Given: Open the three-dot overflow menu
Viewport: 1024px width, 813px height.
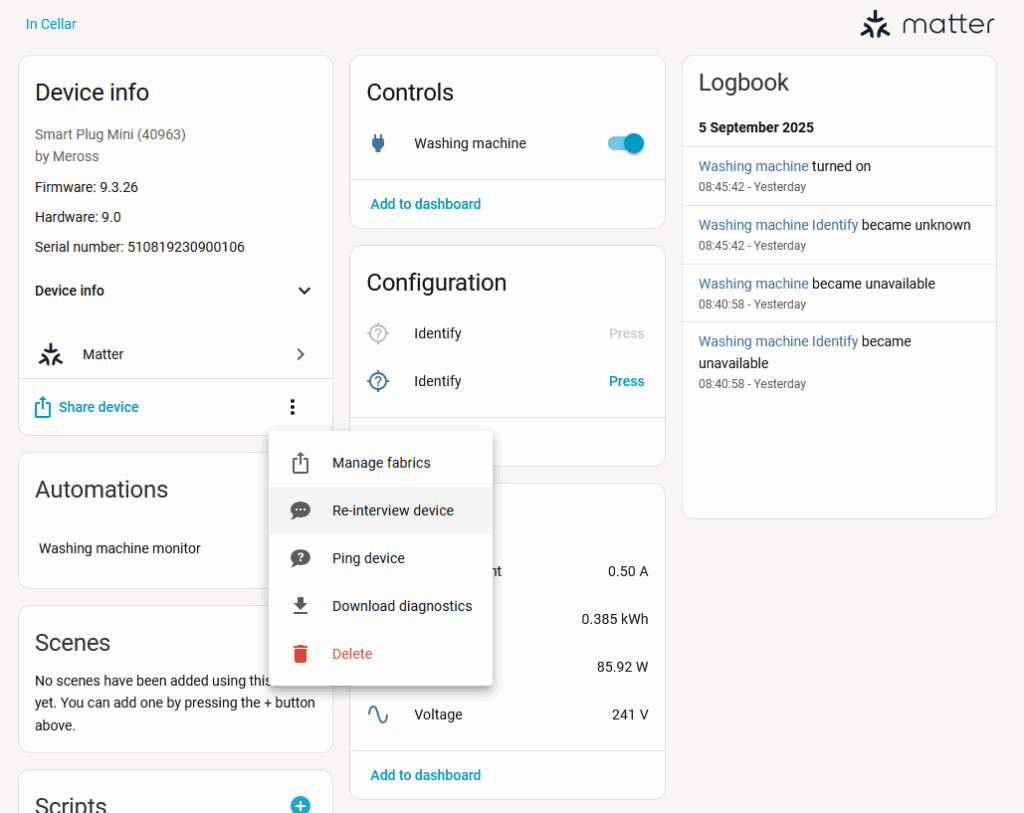Looking at the screenshot, I should click(292, 407).
